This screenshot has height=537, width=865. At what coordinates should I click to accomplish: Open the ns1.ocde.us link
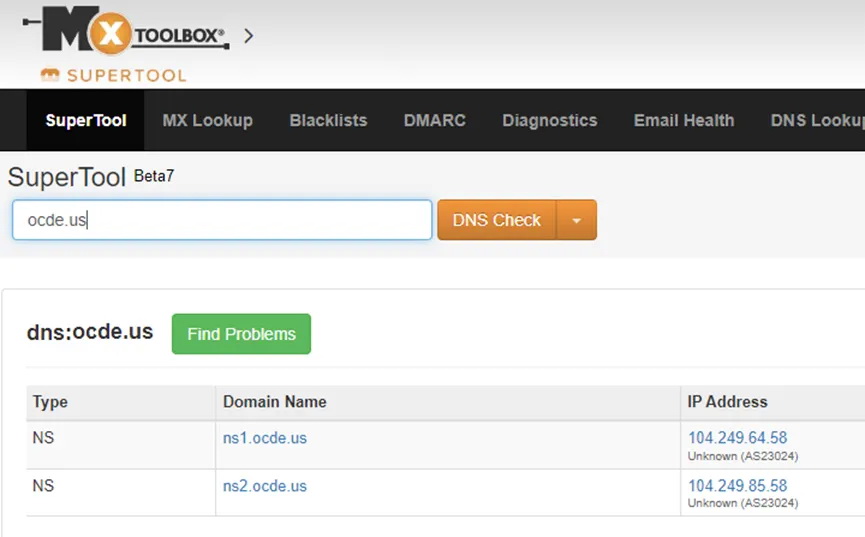click(265, 438)
